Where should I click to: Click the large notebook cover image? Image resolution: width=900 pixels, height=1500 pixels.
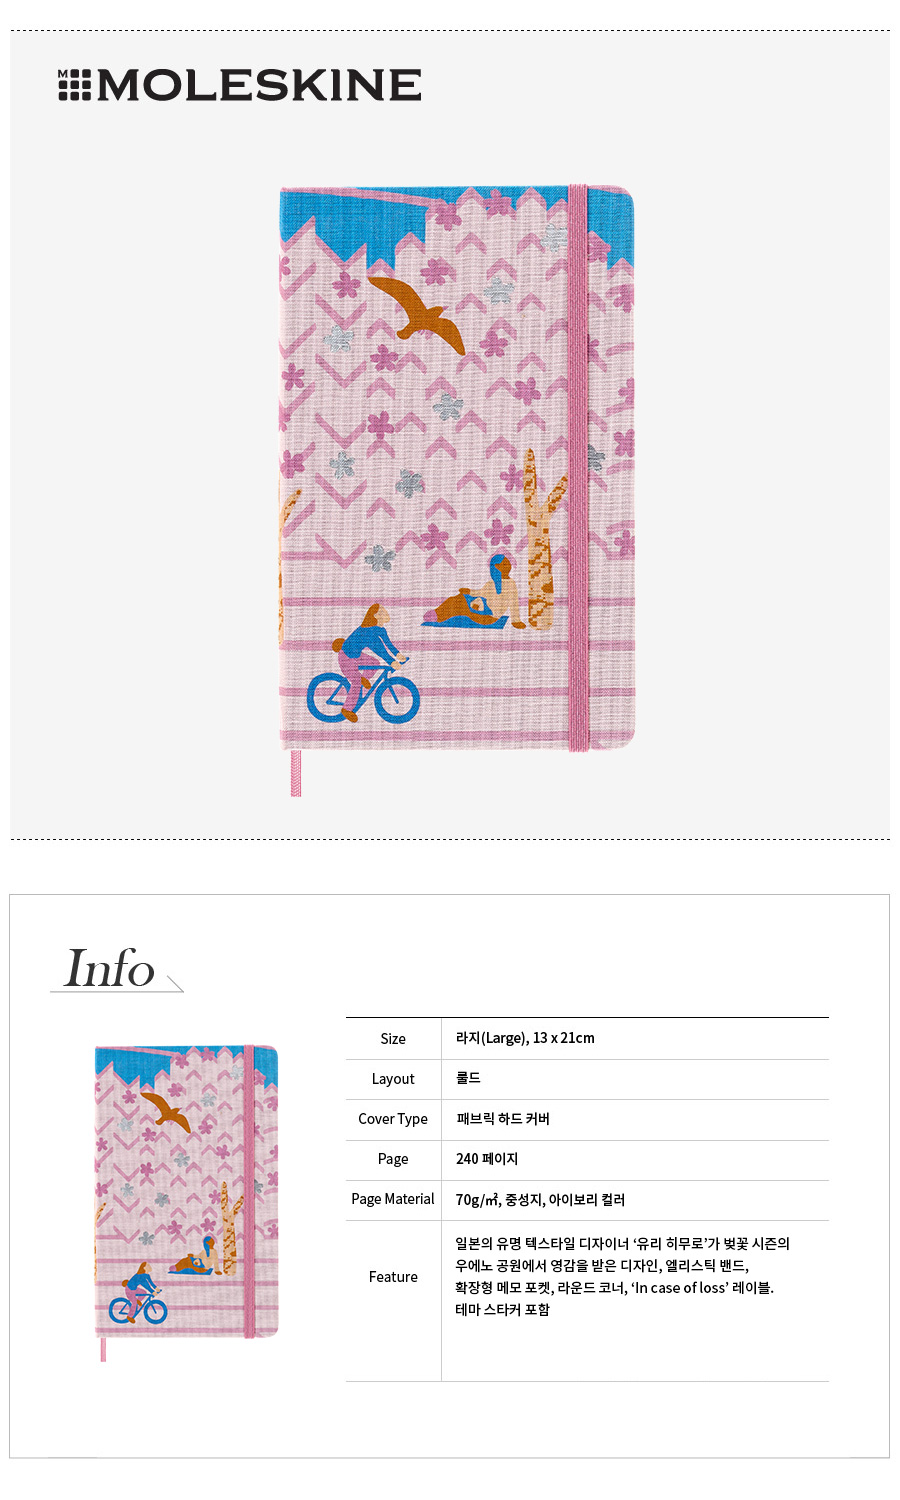[457, 468]
